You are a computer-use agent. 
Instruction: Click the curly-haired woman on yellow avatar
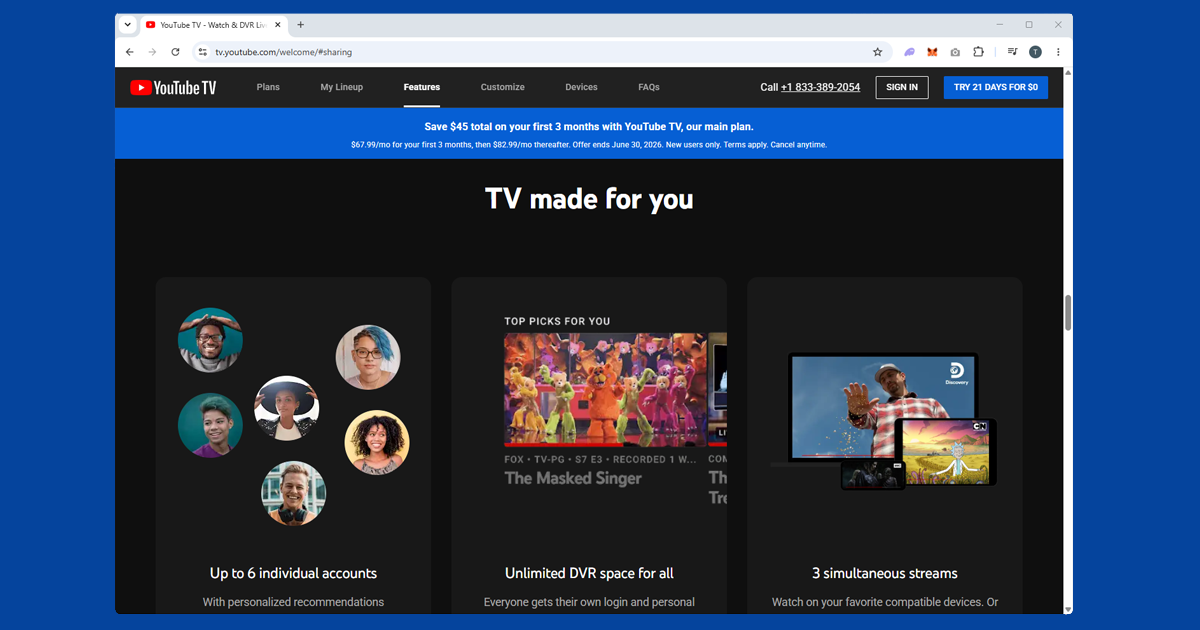[377, 443]
